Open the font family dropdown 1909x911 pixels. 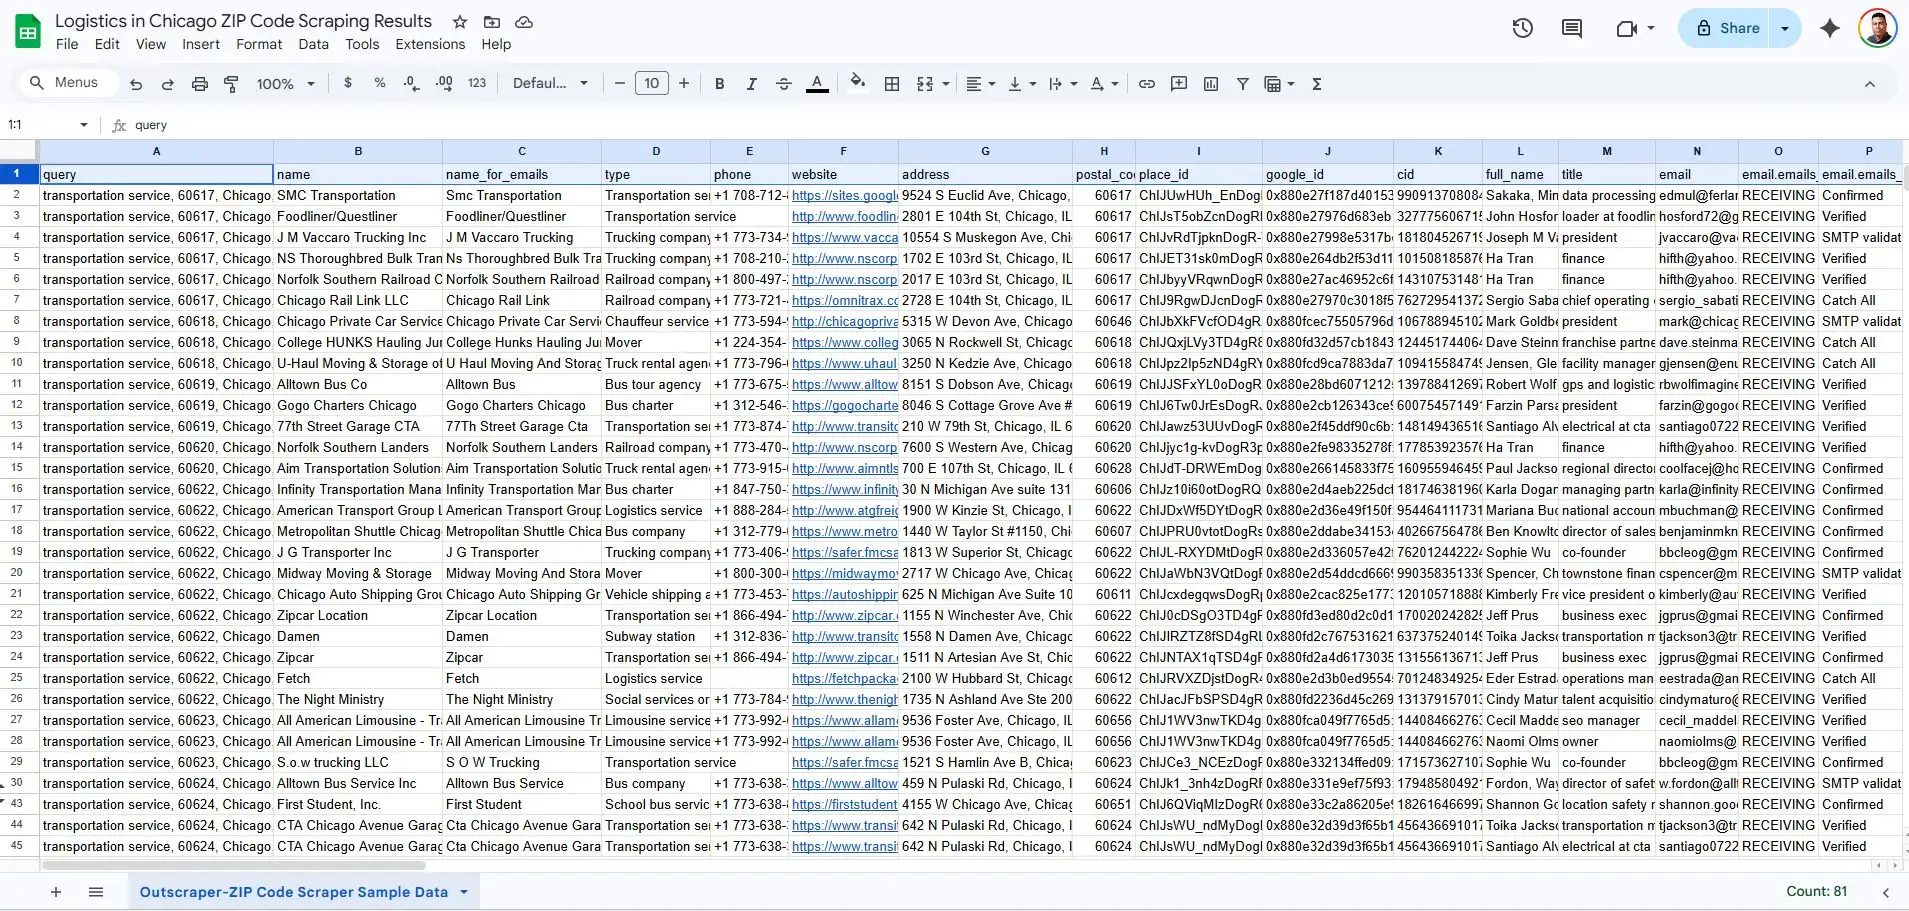tap(550, 84)
